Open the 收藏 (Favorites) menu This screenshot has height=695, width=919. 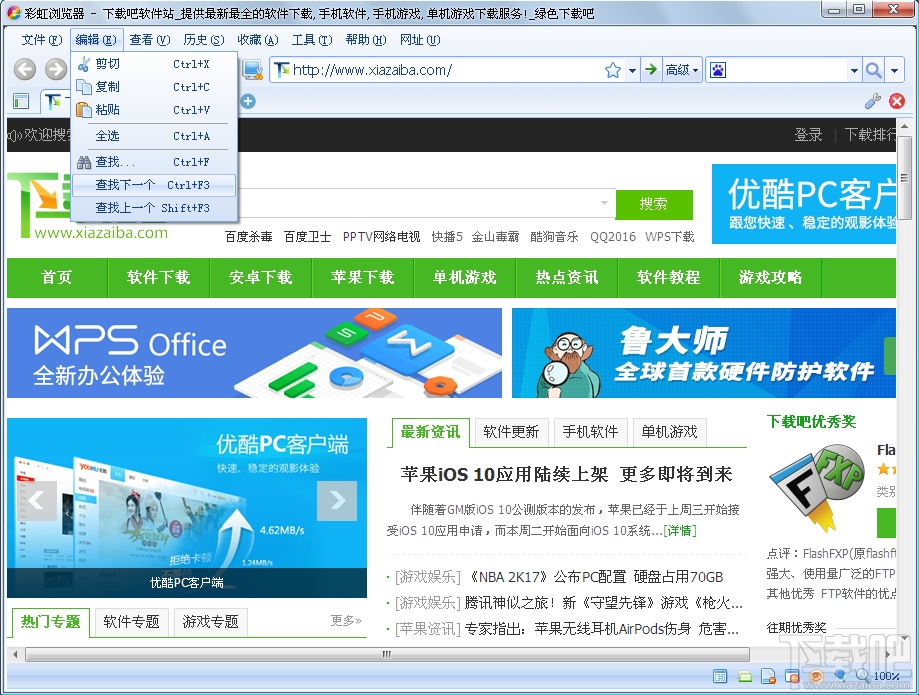point(257,40)
